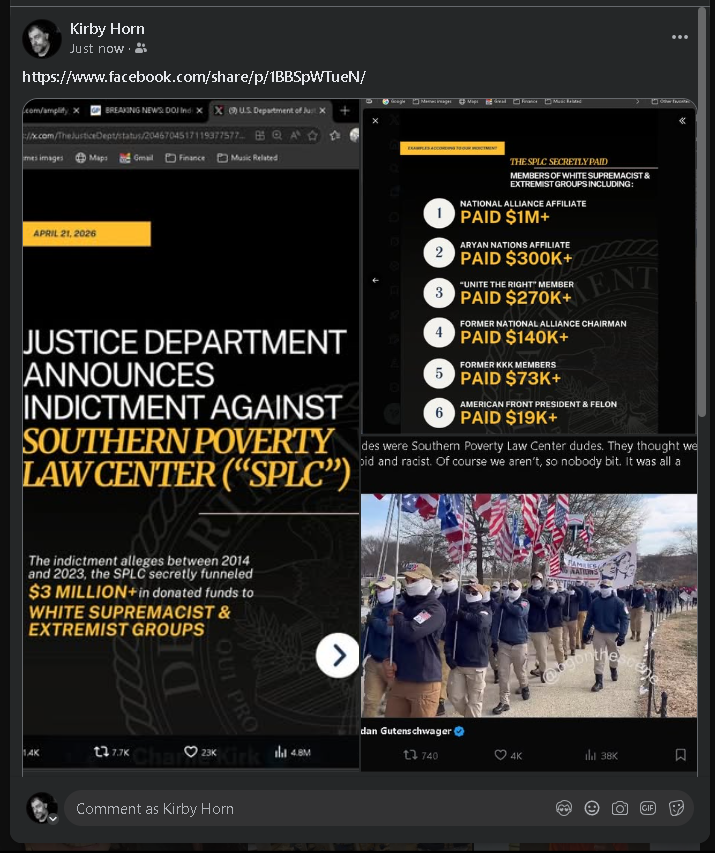Click the Maps bookmark
Viewport: 715px width, 853px height.
[91, 158]
